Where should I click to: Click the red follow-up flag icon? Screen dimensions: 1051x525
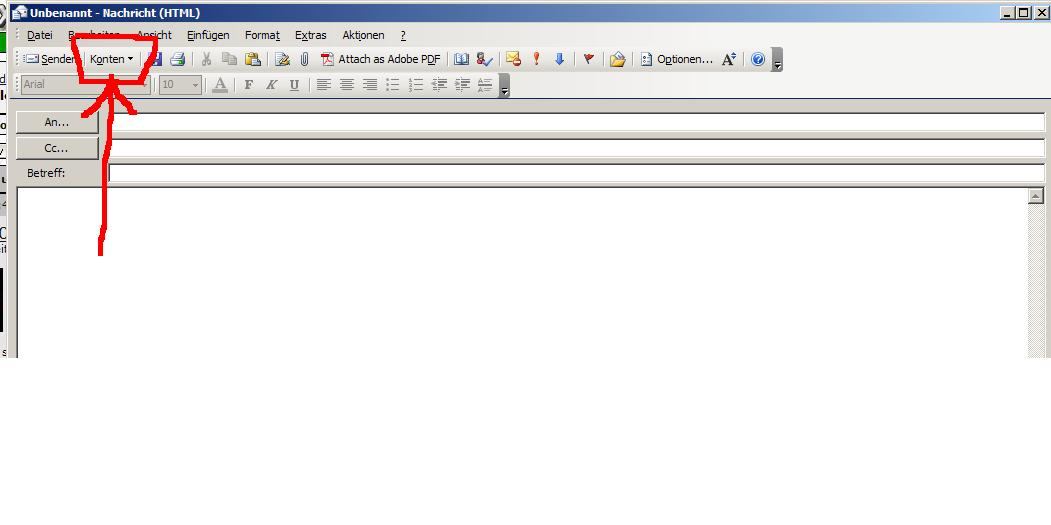pyautogui.click(x=589, y=59)
